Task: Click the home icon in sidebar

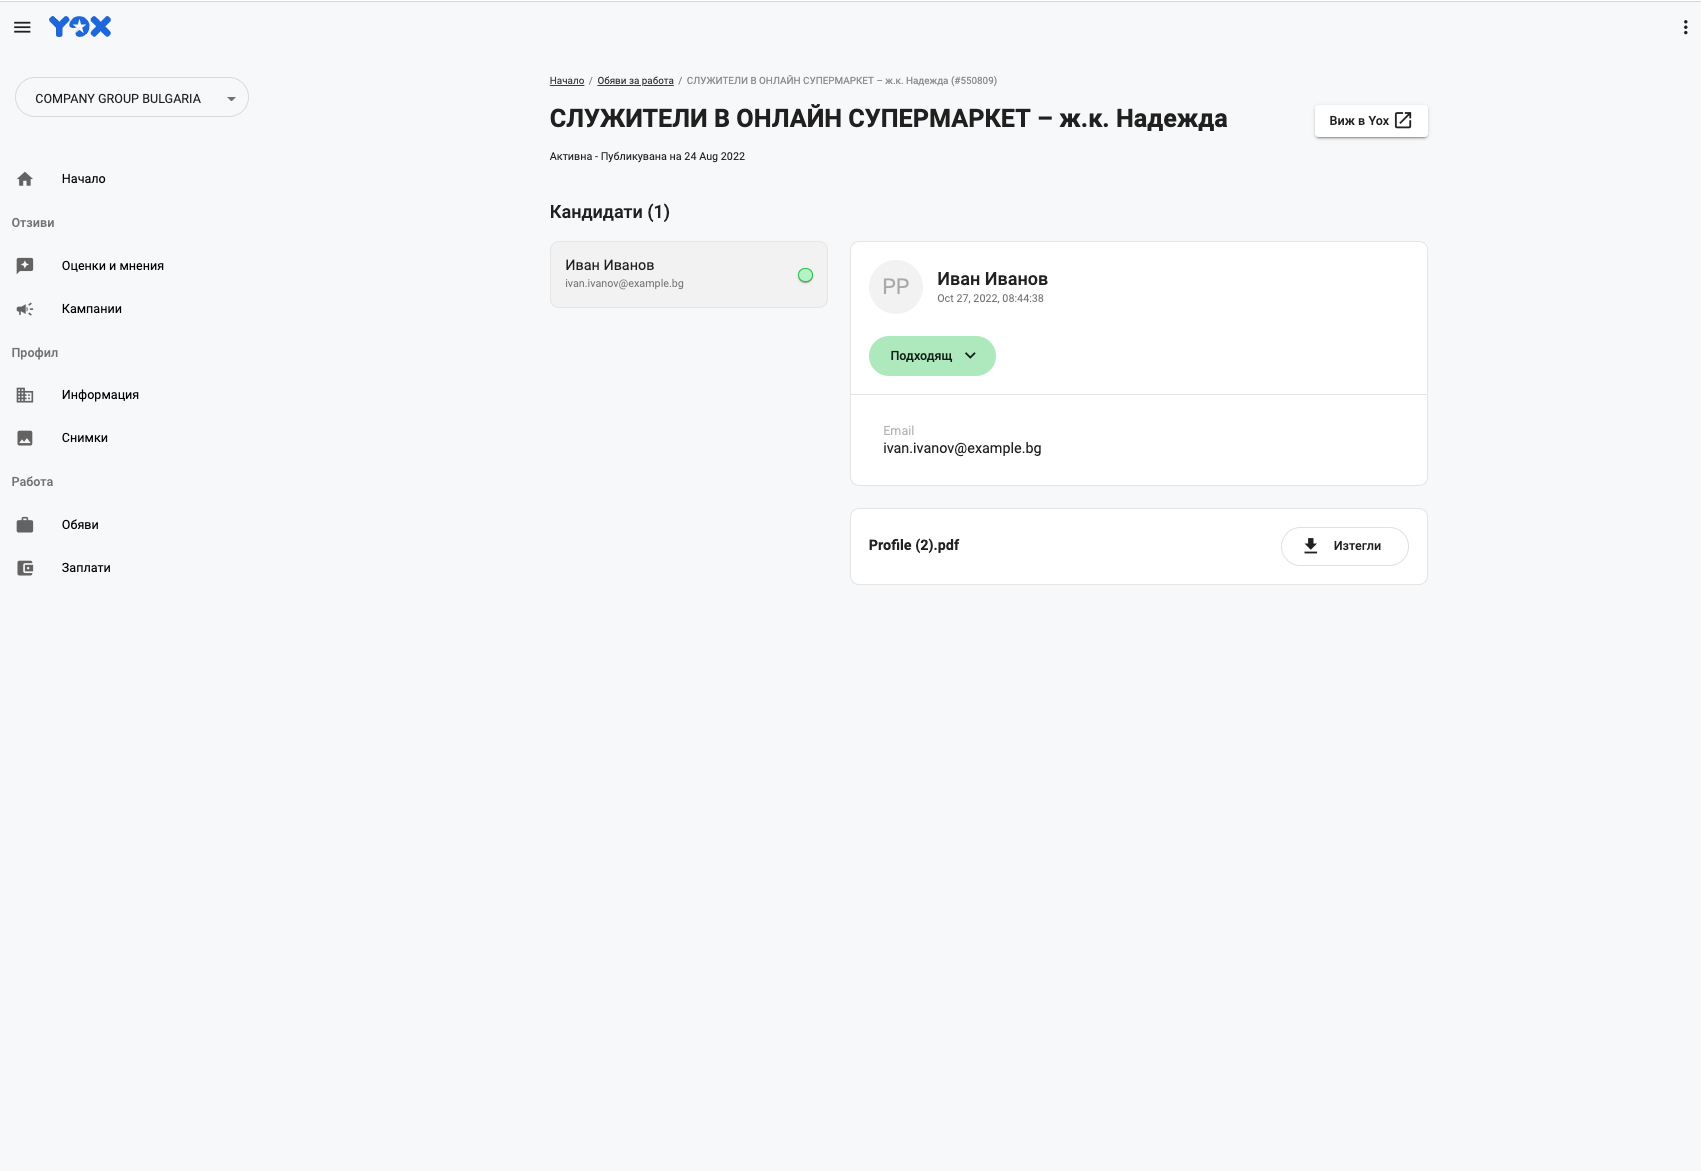Action: point(25,179)
